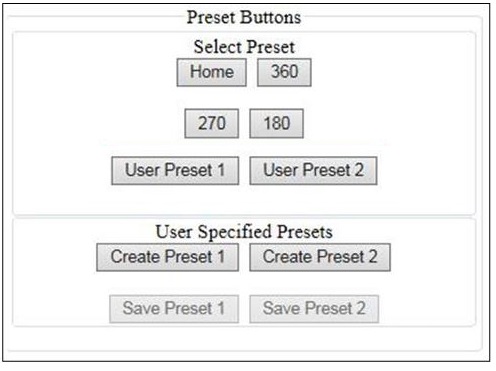Click the Select Preset heading

pos(244,47)
